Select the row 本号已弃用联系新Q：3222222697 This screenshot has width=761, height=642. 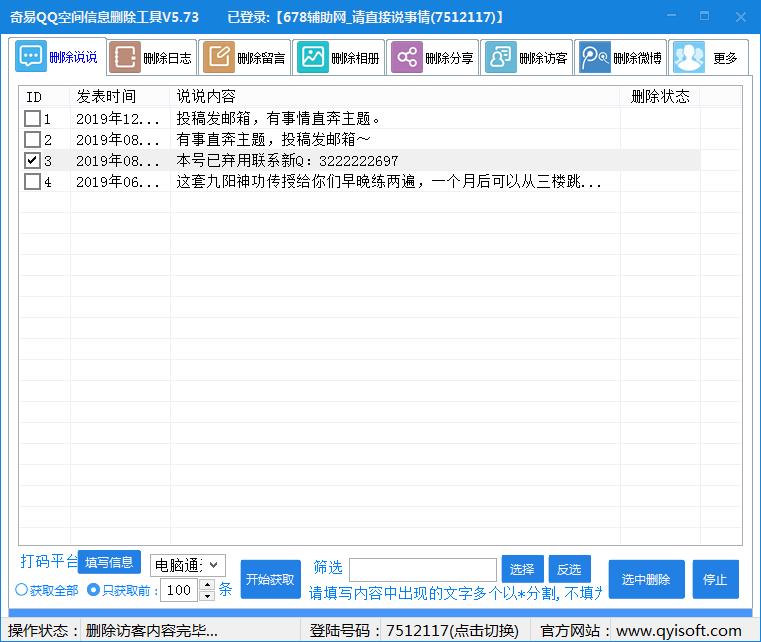click(360, 161)
